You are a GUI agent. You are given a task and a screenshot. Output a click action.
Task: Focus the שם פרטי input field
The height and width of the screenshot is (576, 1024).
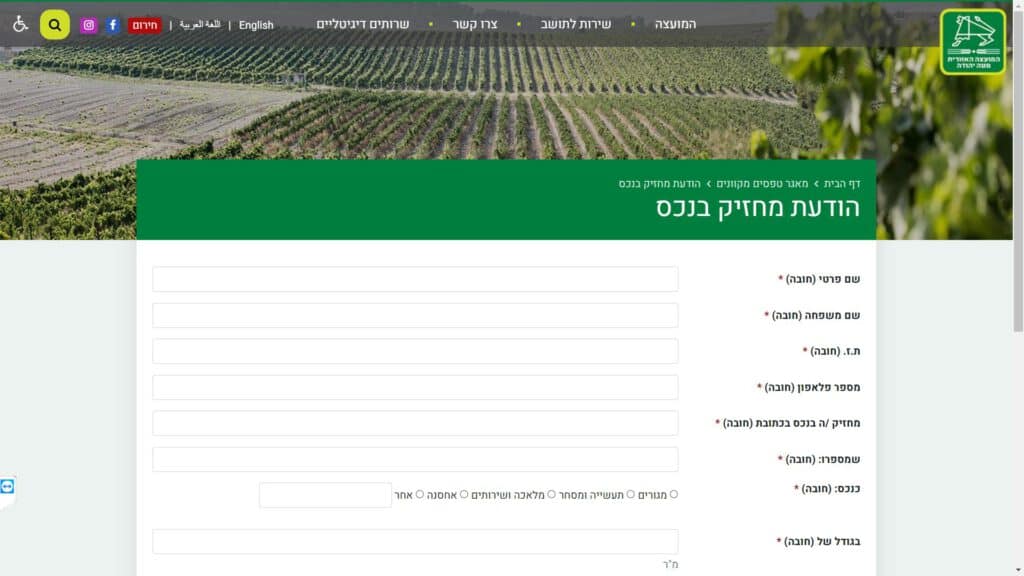coord(415,279)
